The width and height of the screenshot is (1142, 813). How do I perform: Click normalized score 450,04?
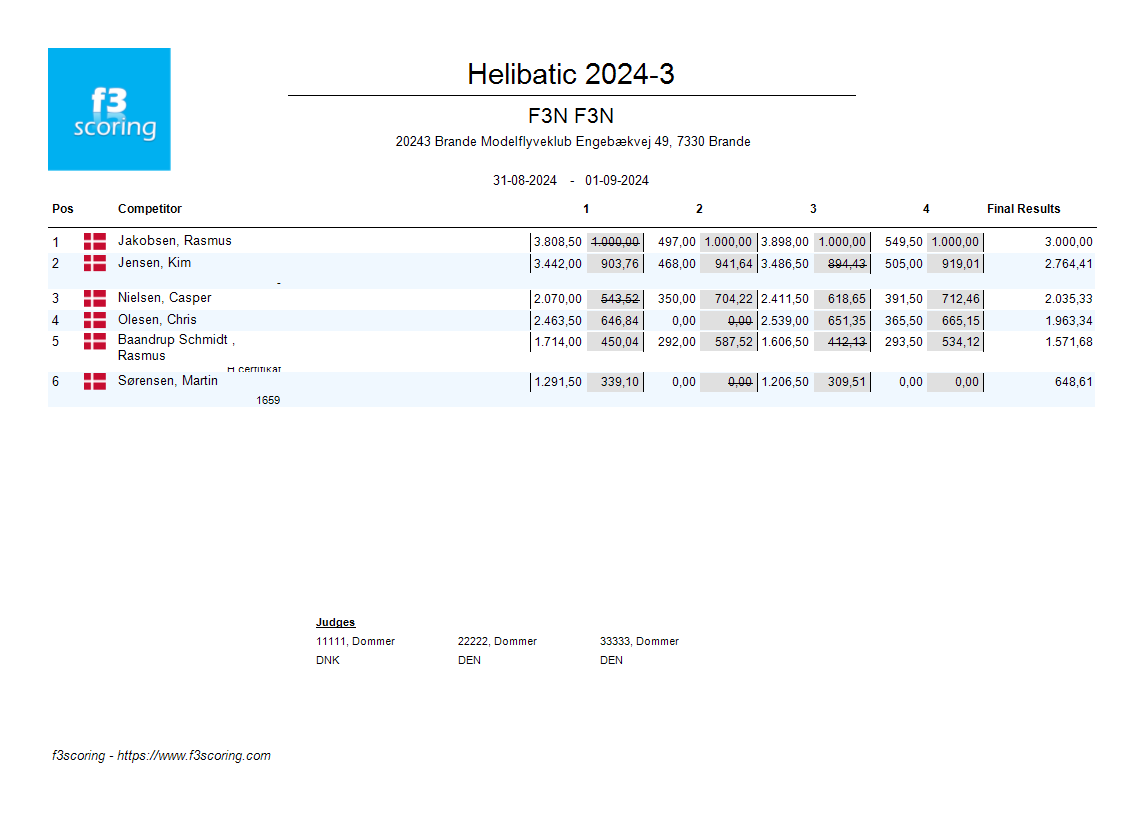(x=620, y=342)
